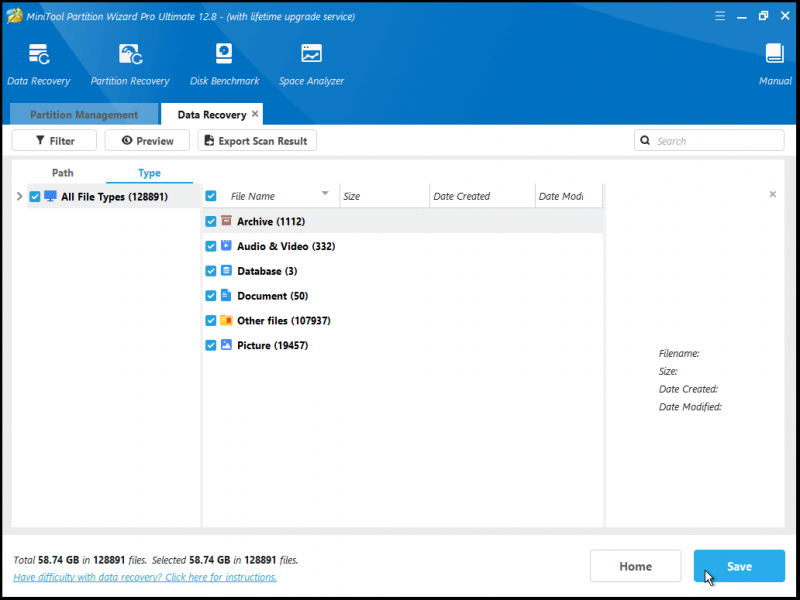
Task: Click the Other files folder icon
Action: click(226, 320)
